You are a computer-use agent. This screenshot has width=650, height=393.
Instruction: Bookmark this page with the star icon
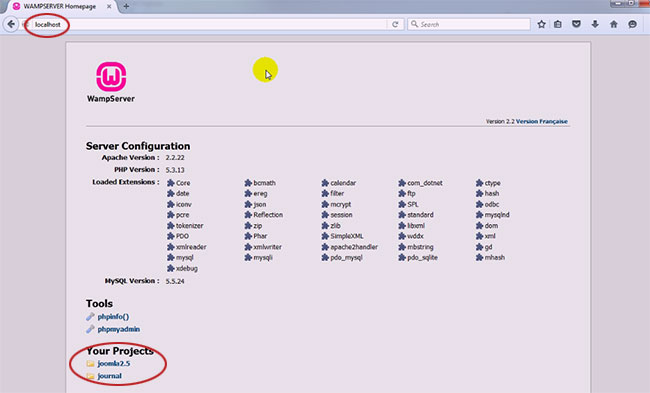[x=541, y=24]
